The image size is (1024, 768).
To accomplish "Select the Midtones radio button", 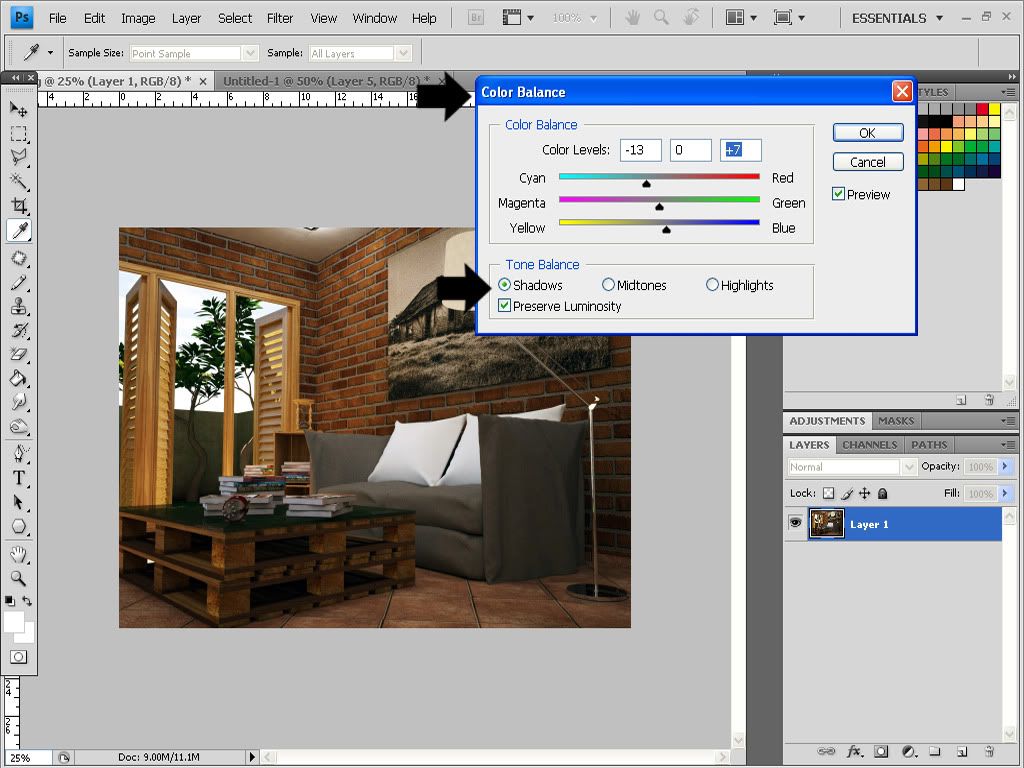I will [608, 285].
